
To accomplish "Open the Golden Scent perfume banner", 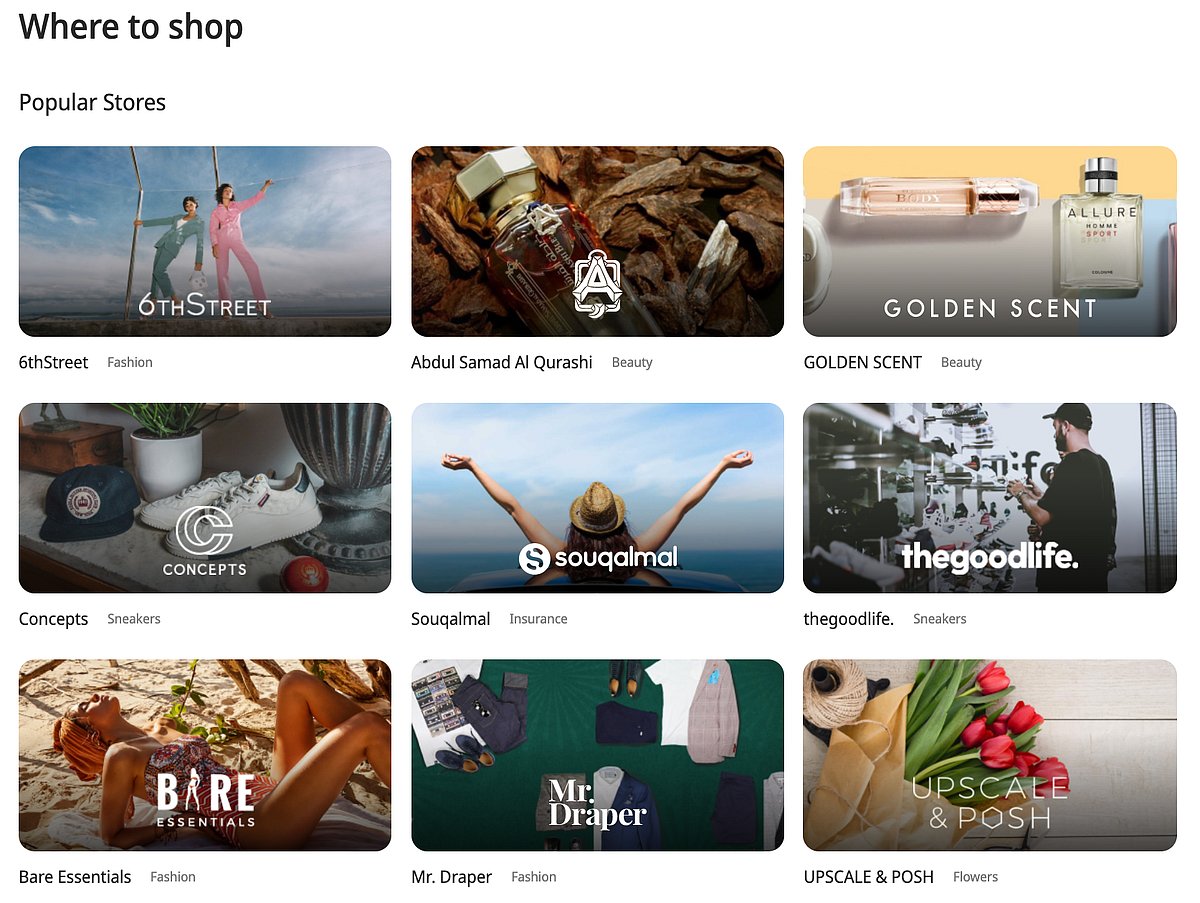I will (x=990, y=241).
